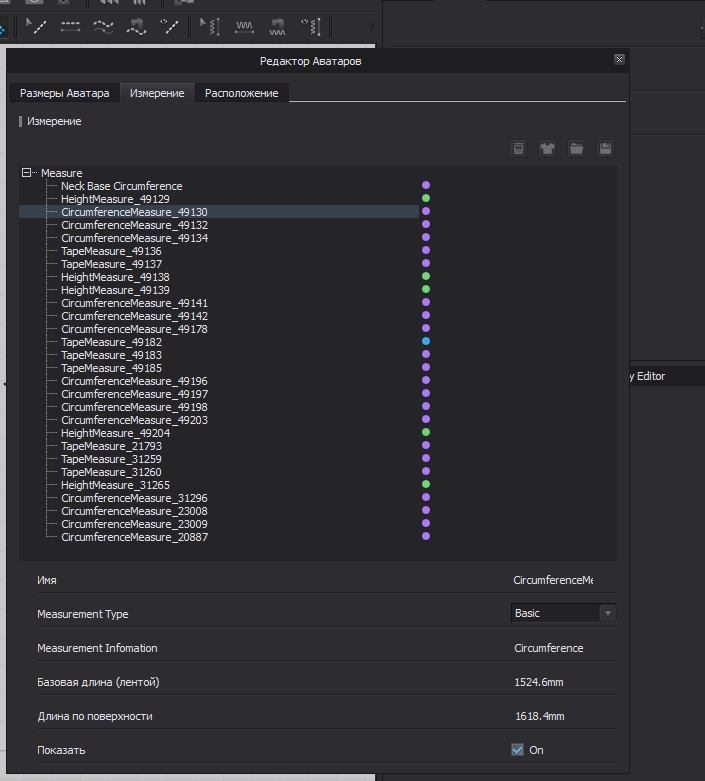Viewport: 705px width, 781px height.
Task: Collapse the Measure tree root node
Action: (27, 173)
